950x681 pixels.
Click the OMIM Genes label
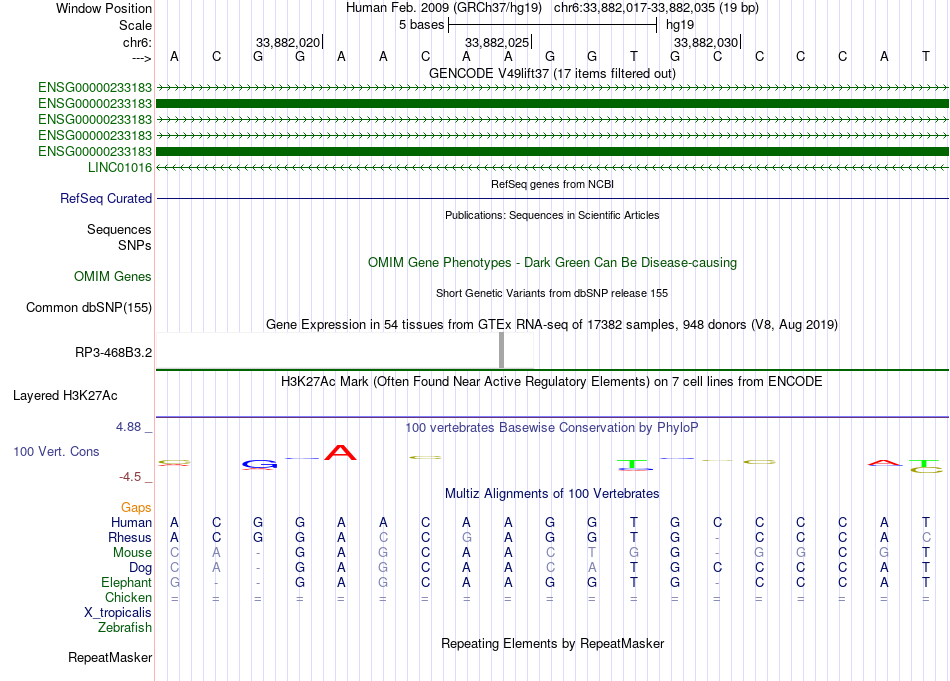[x=113, y=276]
